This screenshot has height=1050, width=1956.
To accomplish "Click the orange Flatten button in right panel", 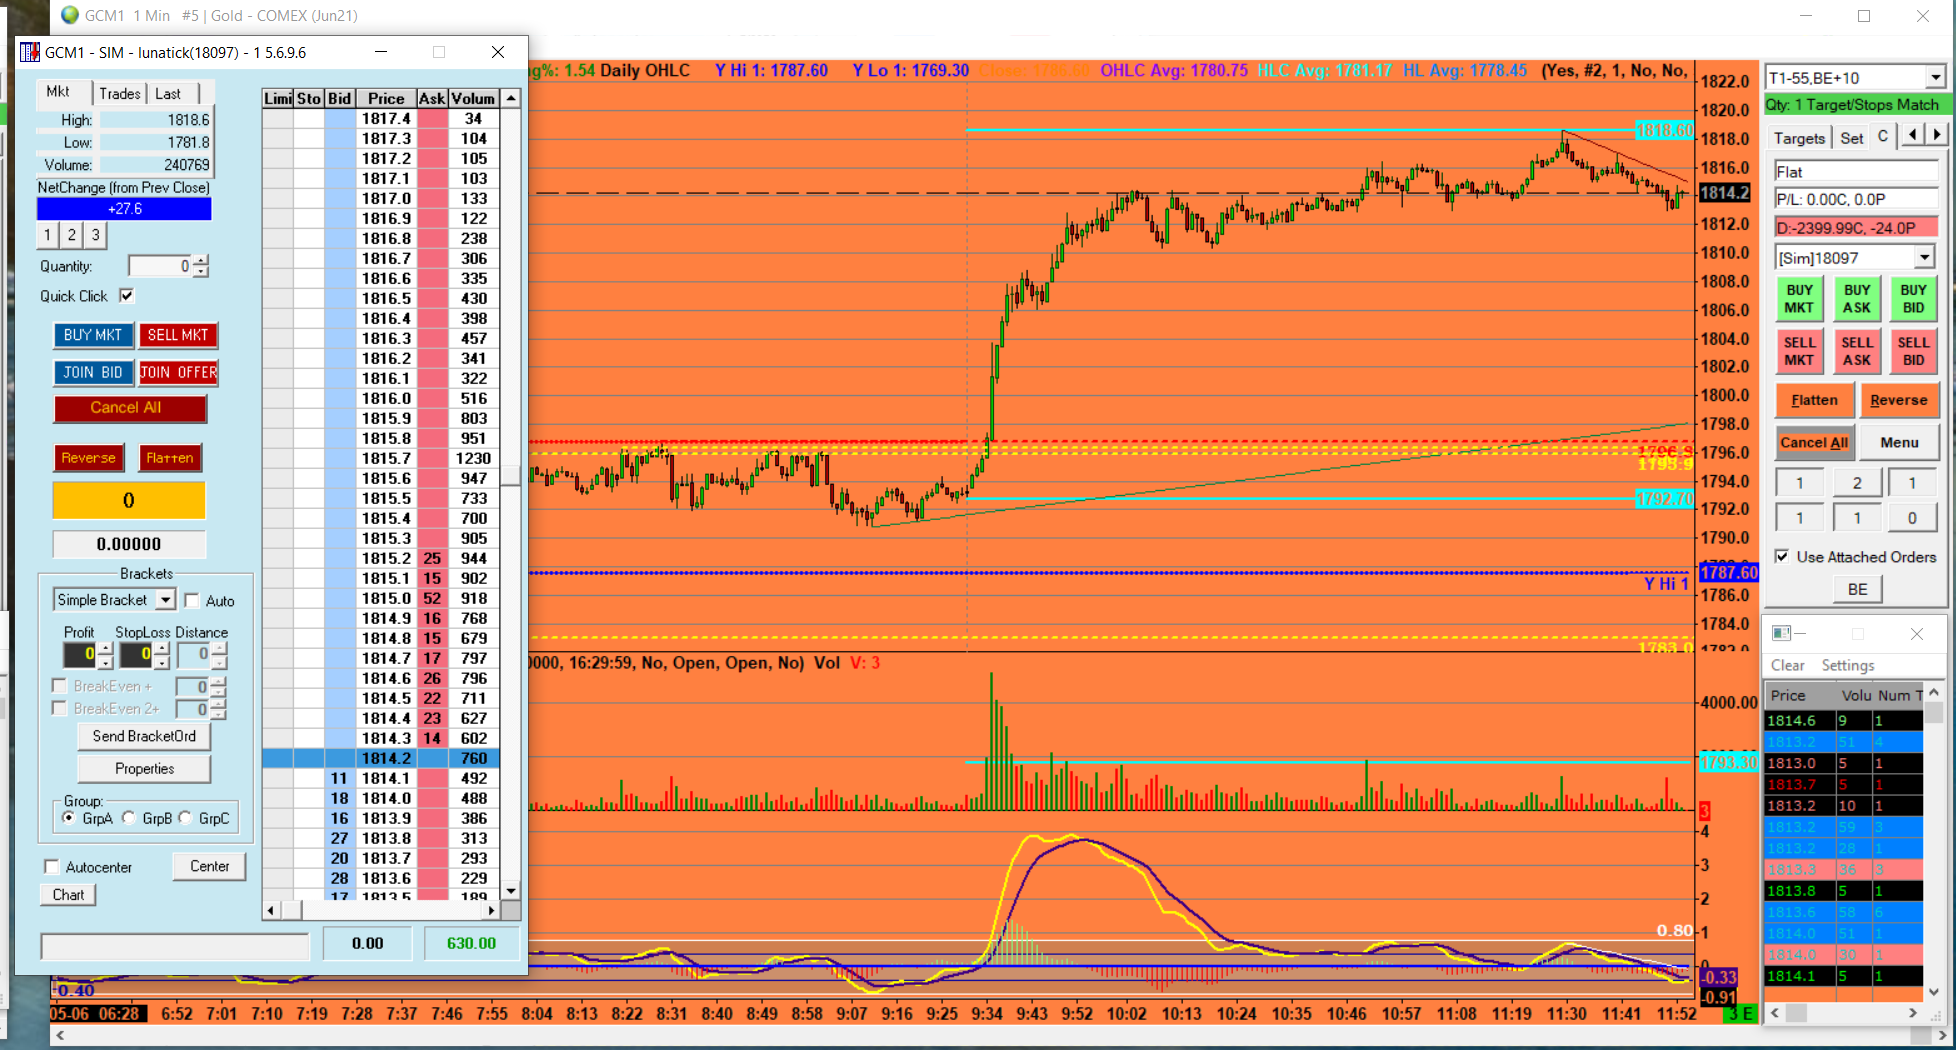I will 1814,400.
